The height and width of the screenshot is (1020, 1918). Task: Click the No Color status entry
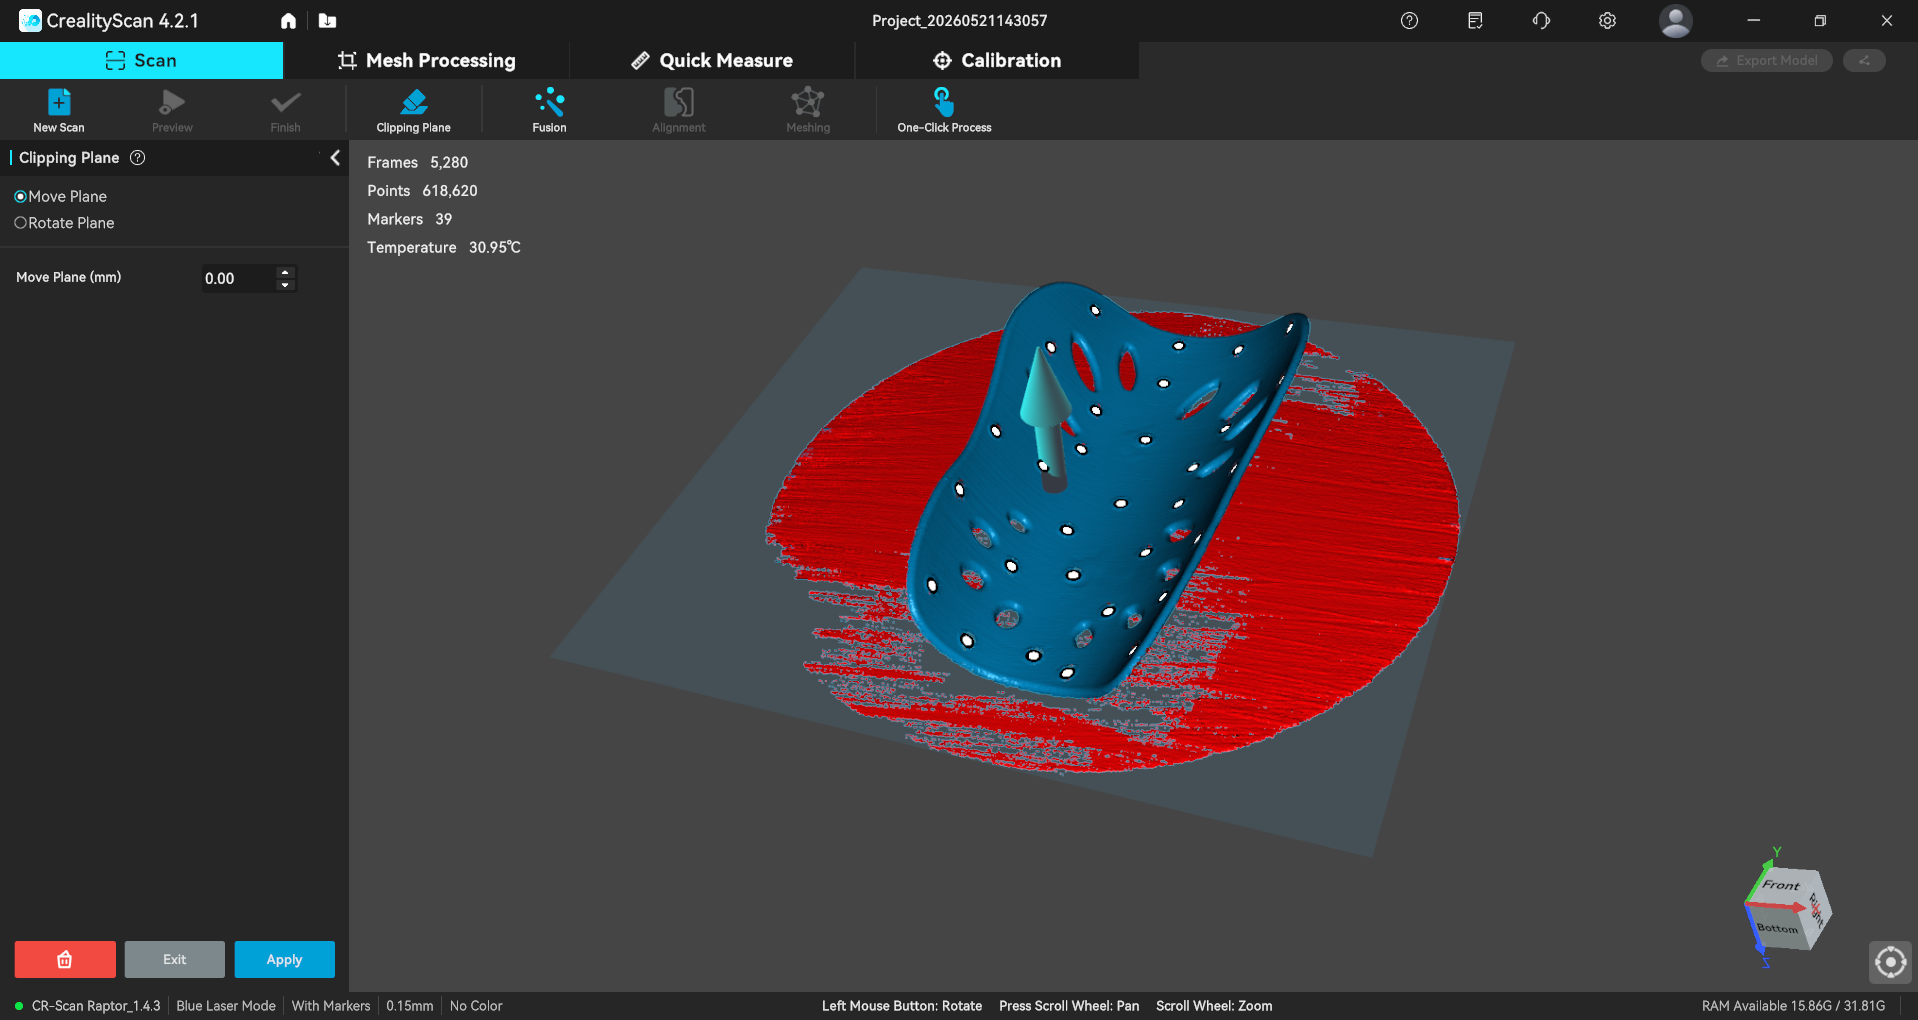click(x=476, y=1006)
